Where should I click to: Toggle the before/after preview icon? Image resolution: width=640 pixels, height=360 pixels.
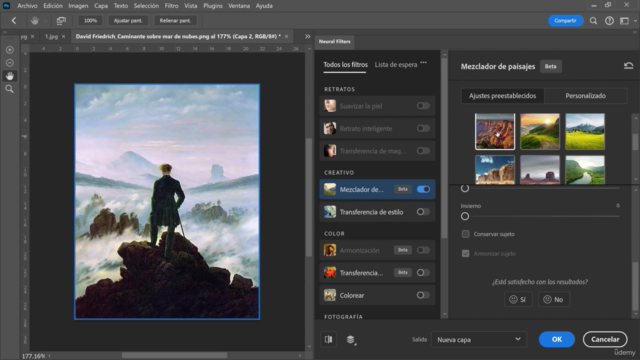[329, 339]
